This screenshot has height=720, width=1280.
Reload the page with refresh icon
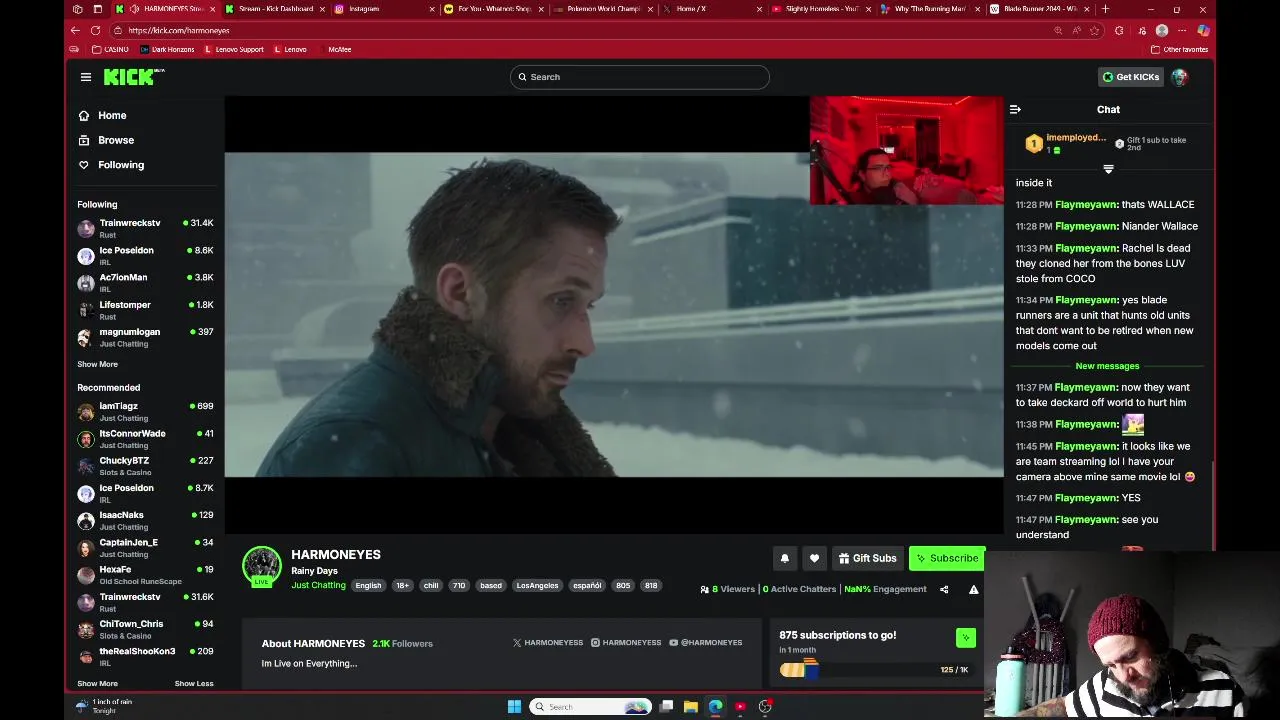click(95, 30)
